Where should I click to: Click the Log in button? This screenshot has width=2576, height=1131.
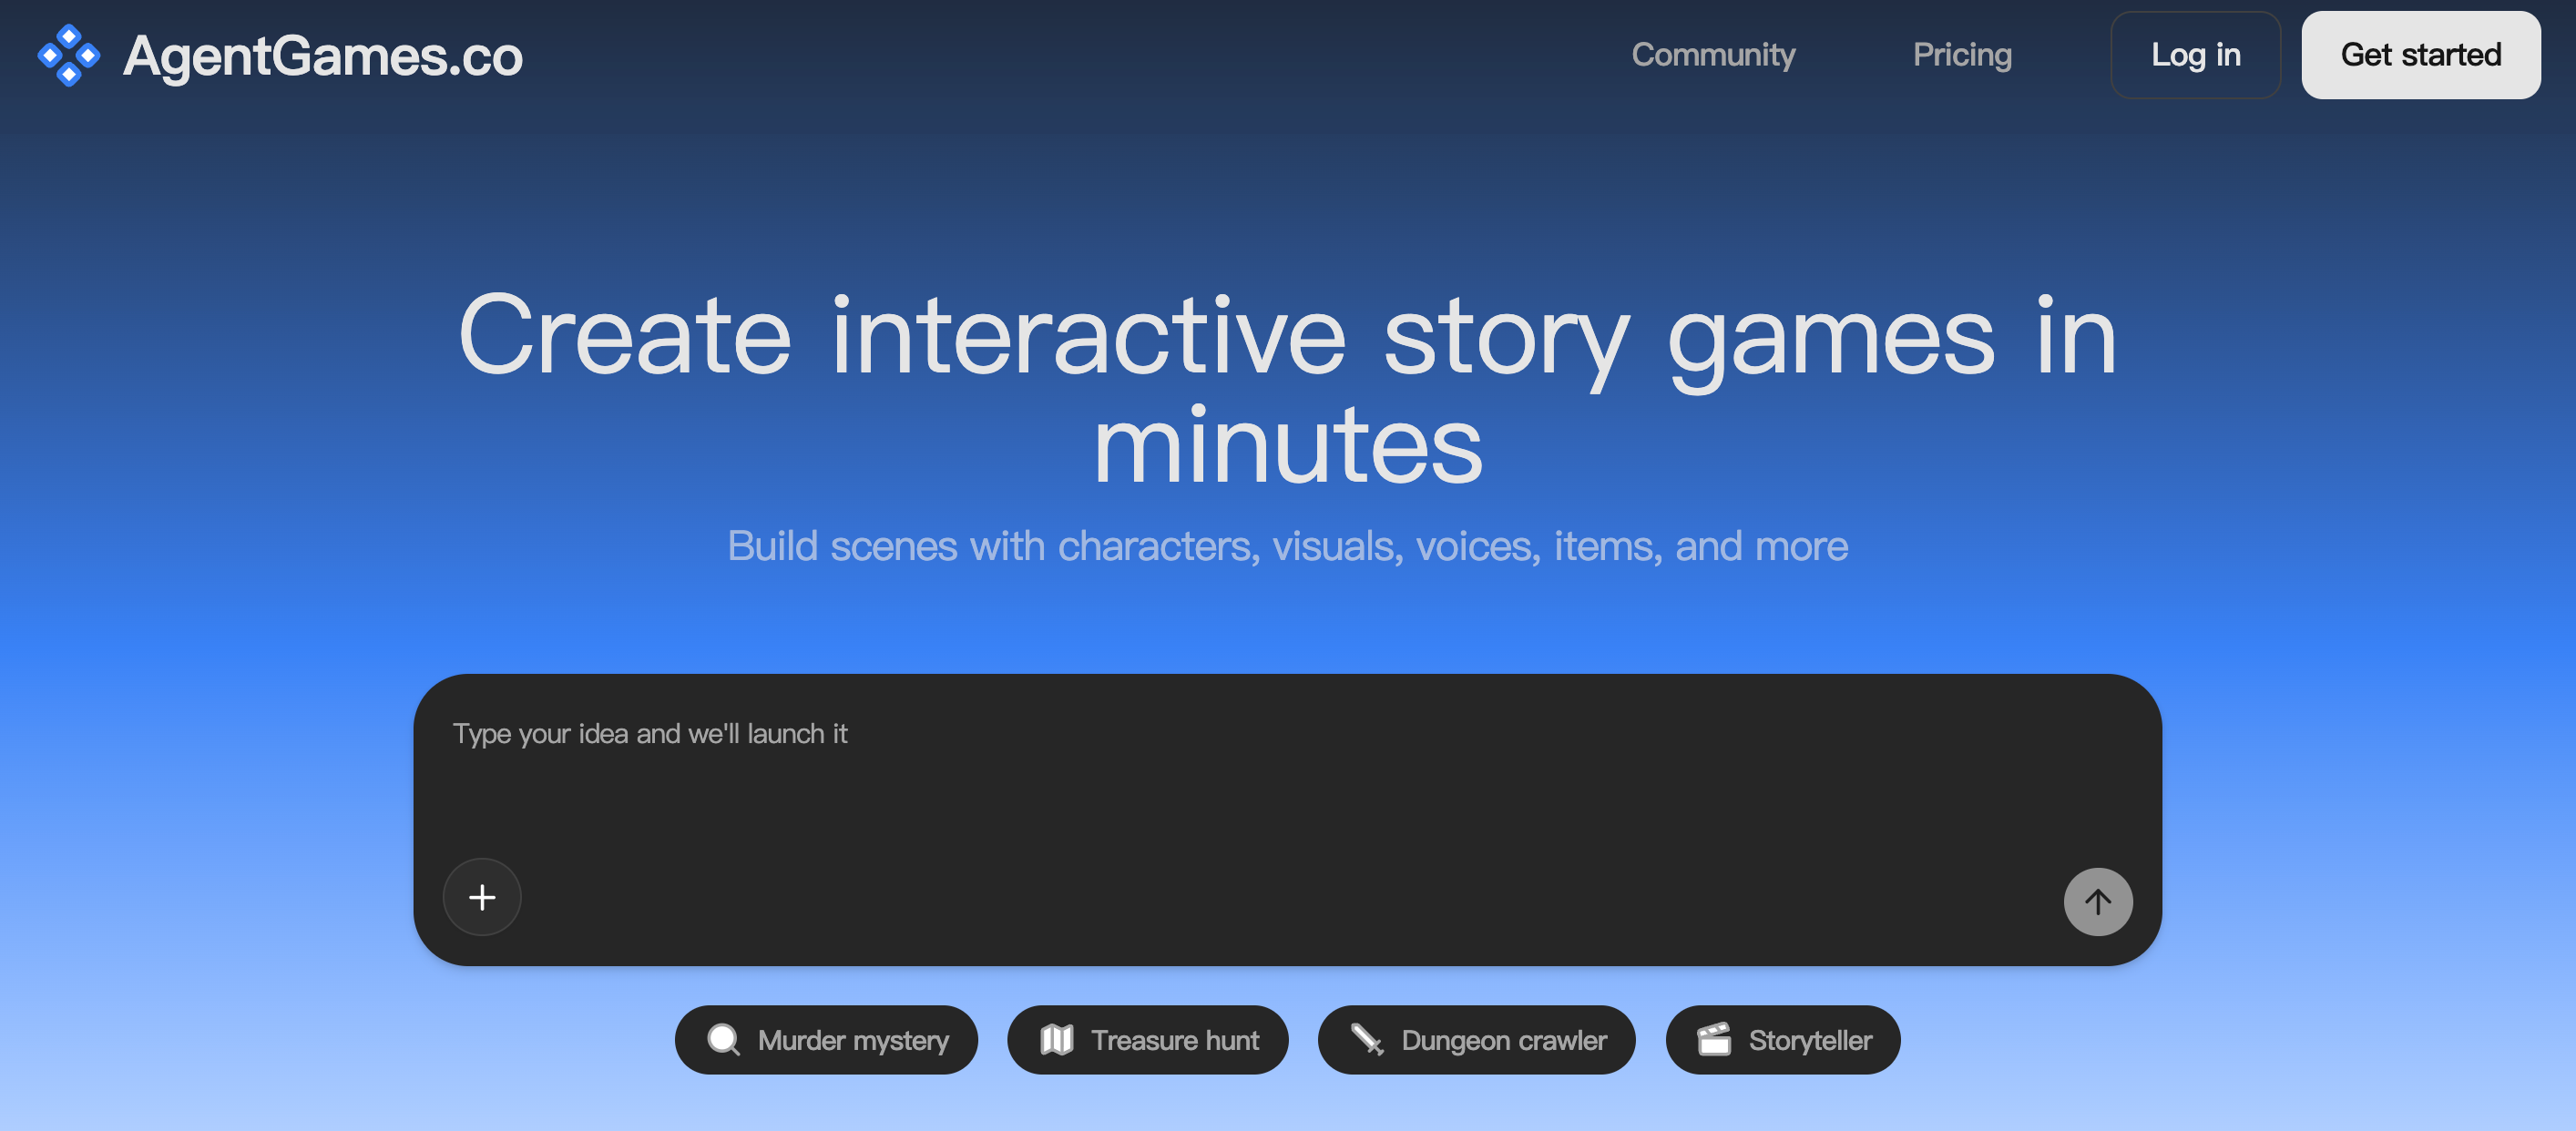click(2195, 55)
